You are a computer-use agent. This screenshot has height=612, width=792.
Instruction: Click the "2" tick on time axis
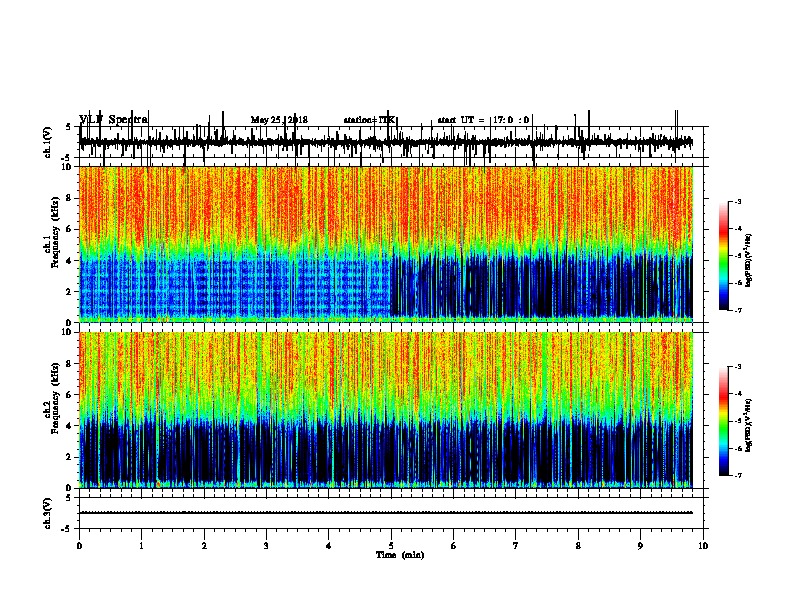(204, 546)
